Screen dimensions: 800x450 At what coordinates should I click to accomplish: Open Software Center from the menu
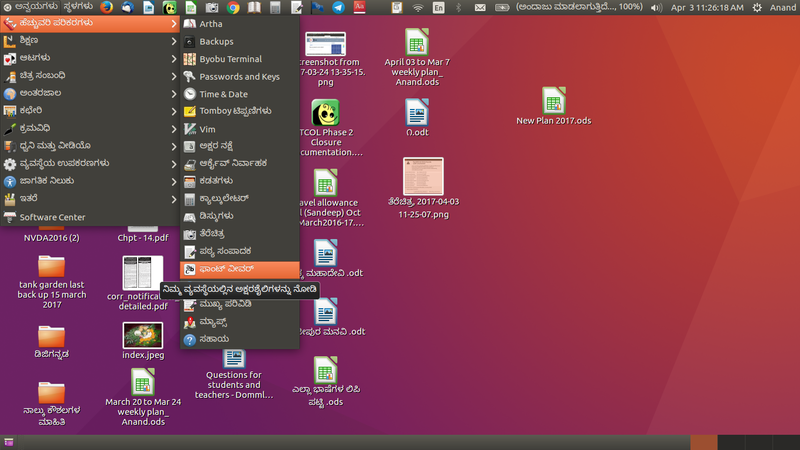coord(90,217)
